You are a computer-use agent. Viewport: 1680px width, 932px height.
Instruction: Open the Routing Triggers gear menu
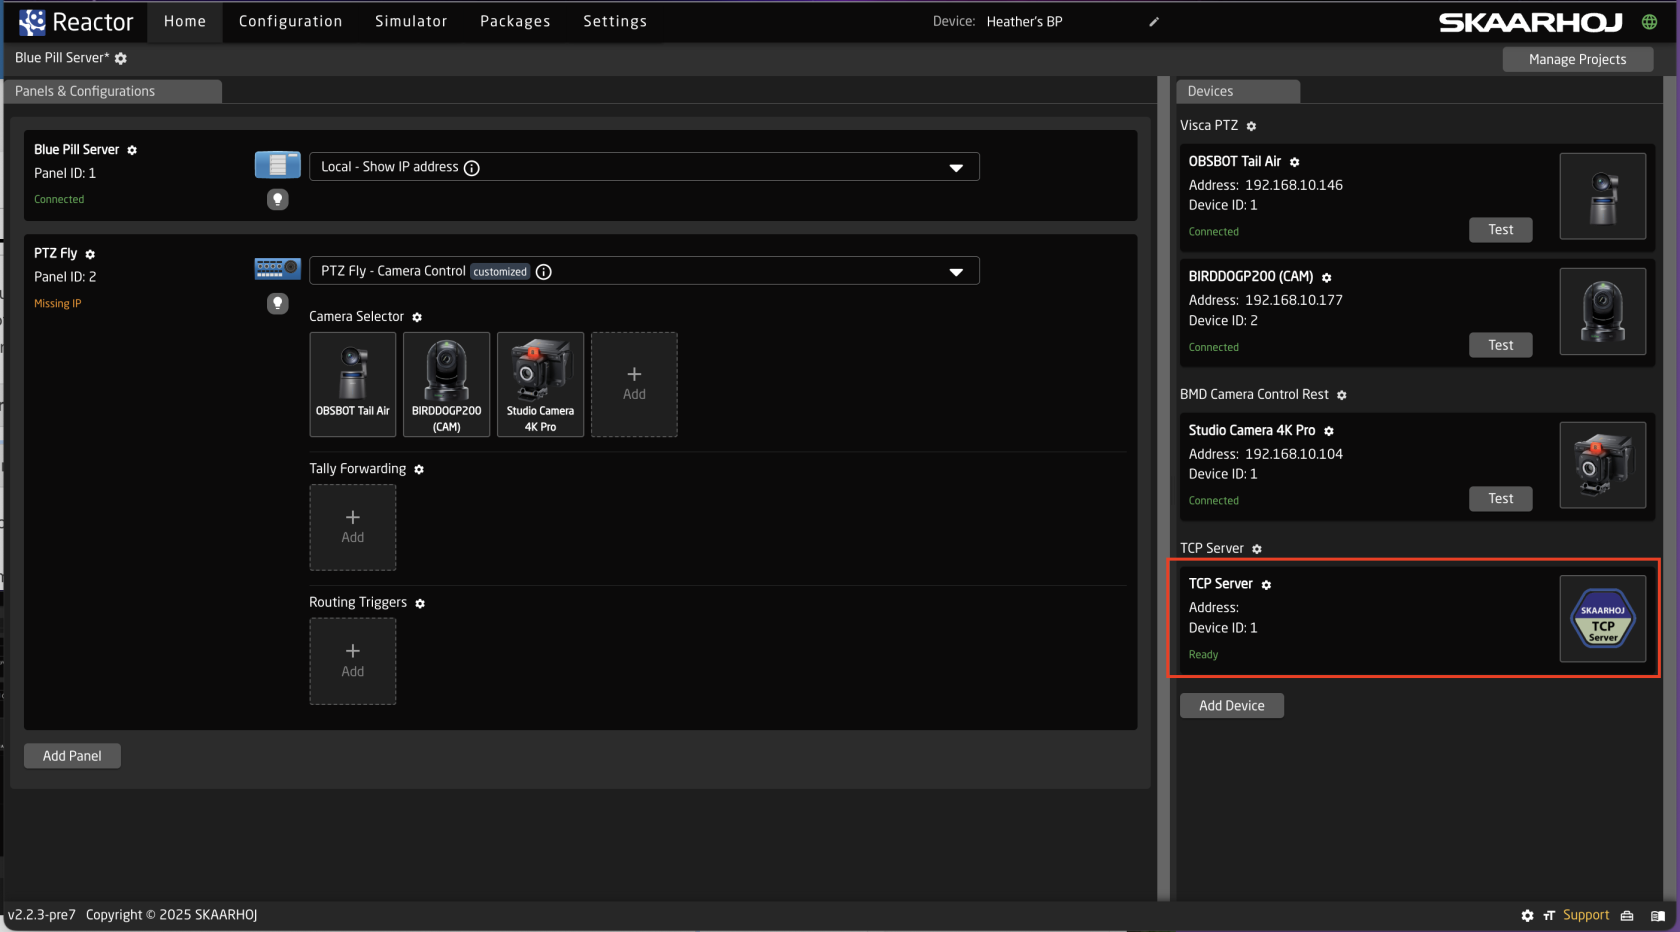click(x=420, y=603)
